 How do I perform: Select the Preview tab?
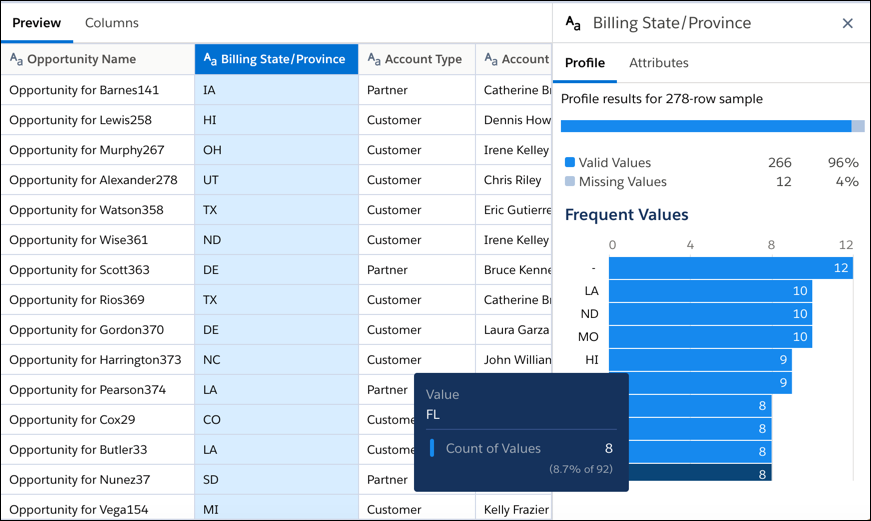pyautogui.click(x=36, y=23)
